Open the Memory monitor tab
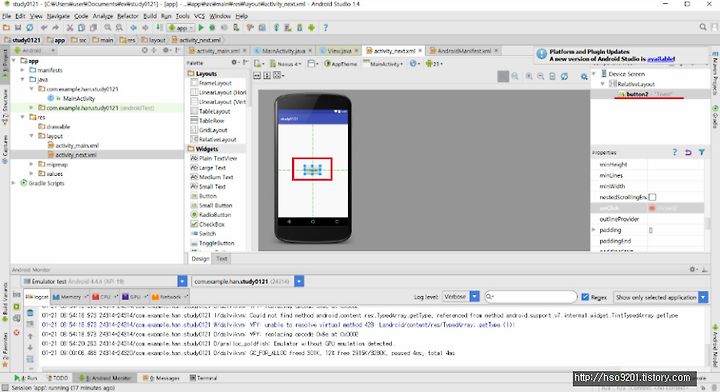720x392 pixels. click(69, 297)
